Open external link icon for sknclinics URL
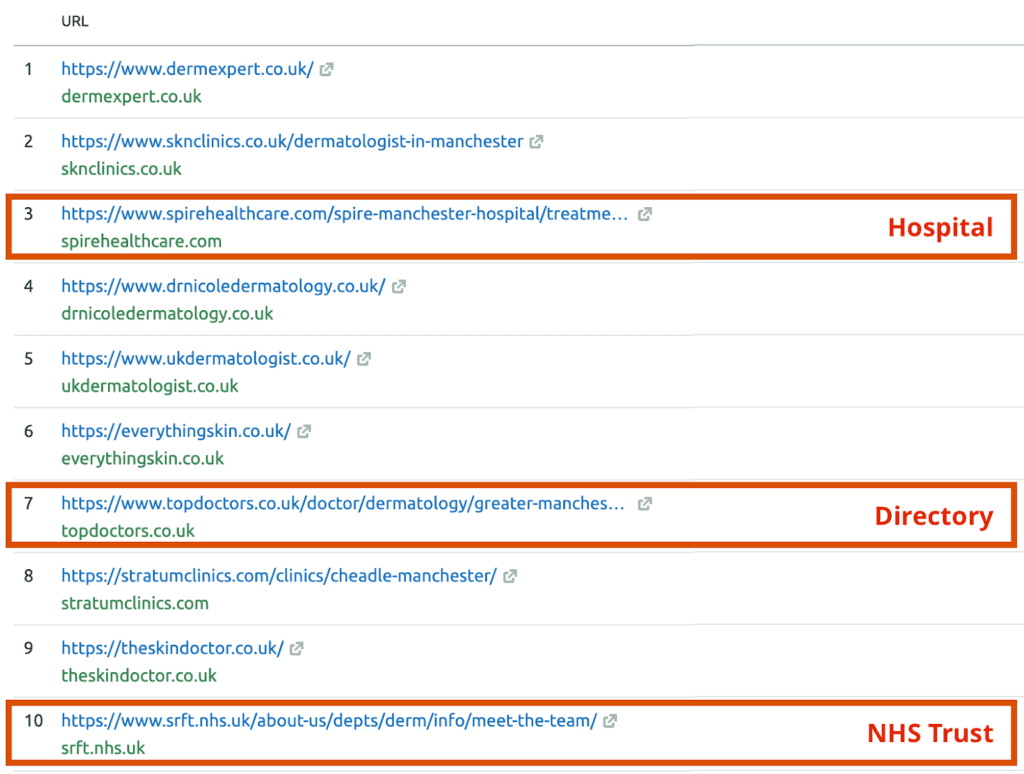 click(x=536, y=142)
